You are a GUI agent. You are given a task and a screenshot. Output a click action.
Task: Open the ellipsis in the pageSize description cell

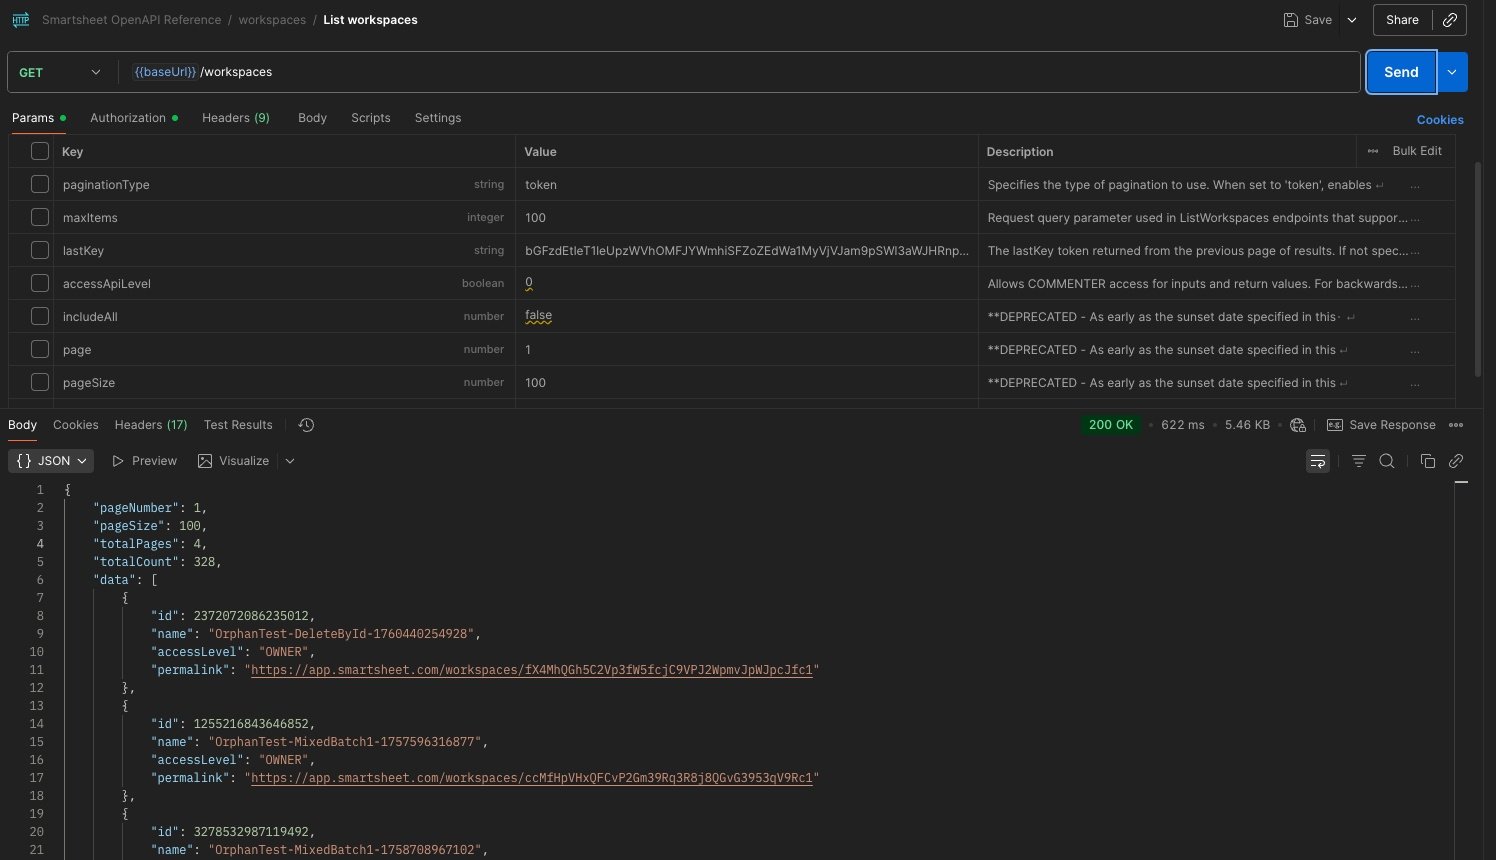click(x=1415, y=383)
